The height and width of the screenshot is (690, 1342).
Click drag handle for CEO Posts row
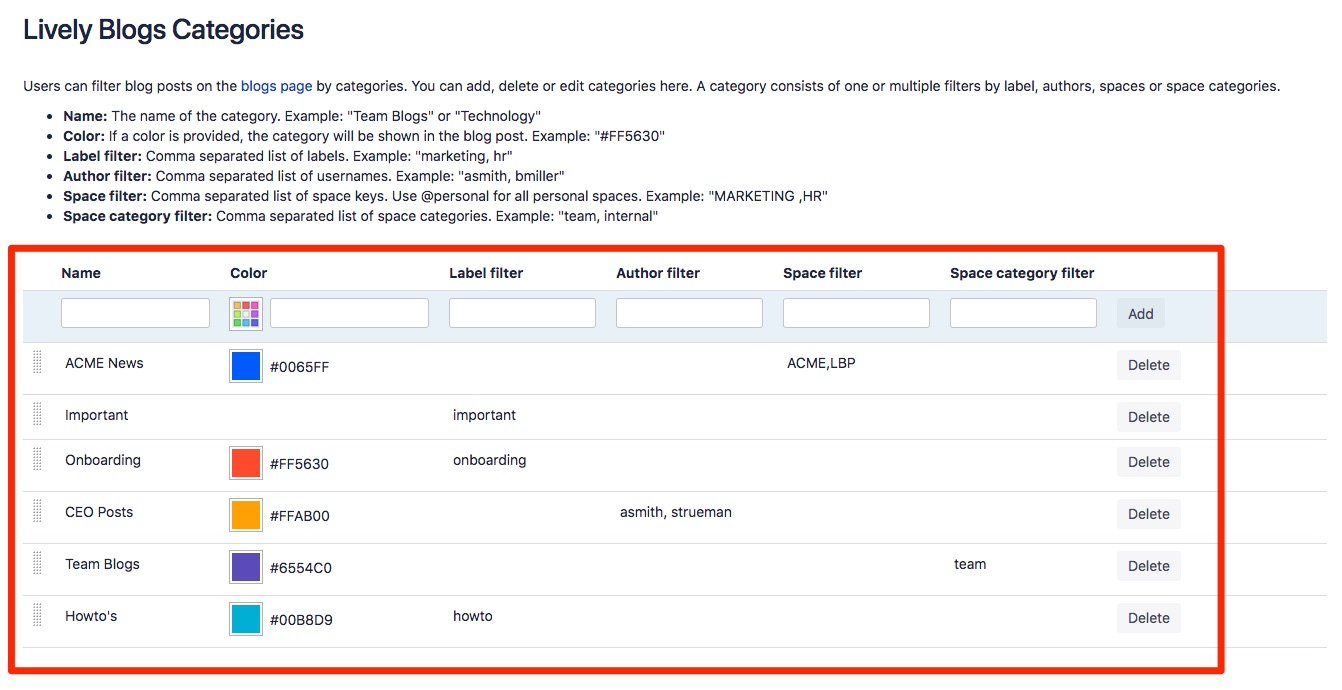[37, 512]
